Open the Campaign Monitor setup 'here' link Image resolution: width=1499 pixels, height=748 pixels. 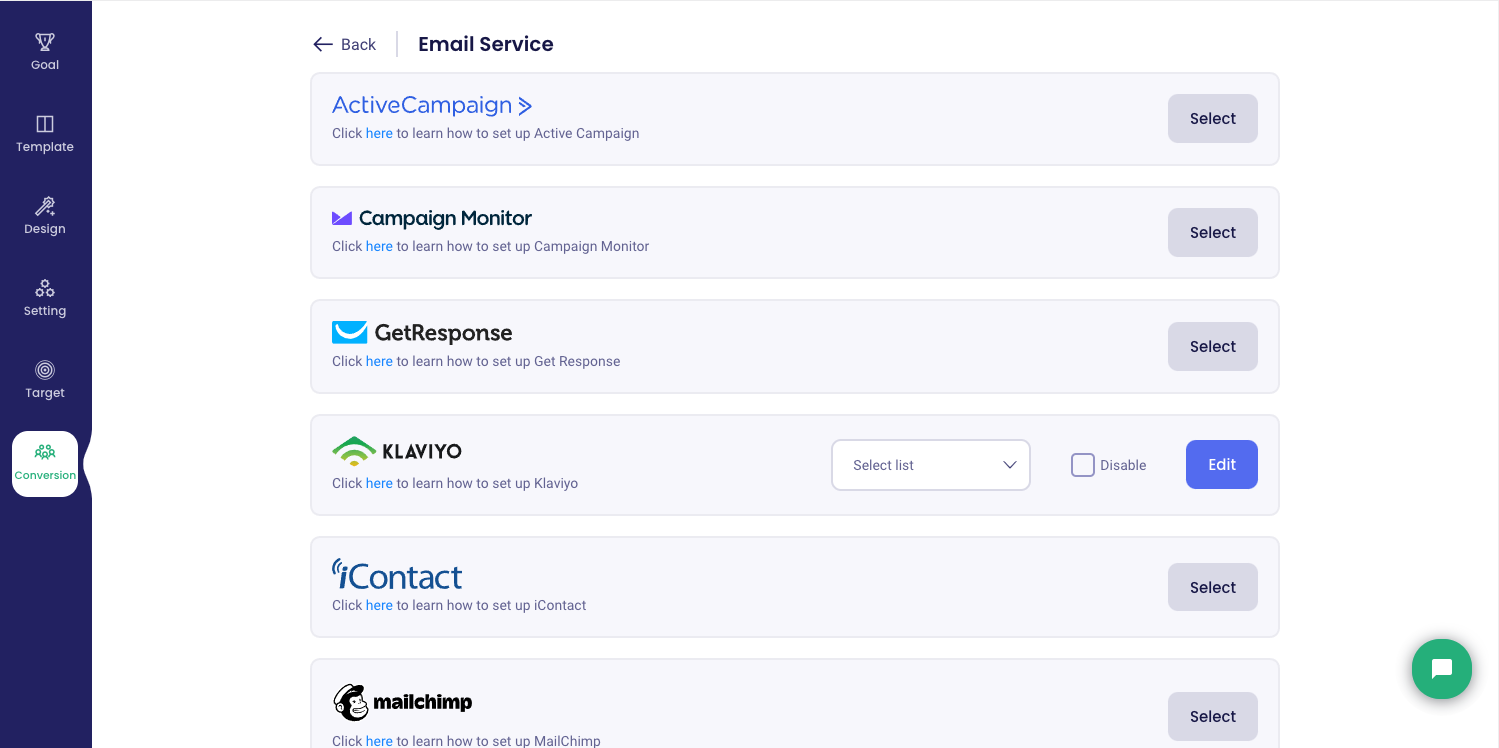click(x=379, y=246)
